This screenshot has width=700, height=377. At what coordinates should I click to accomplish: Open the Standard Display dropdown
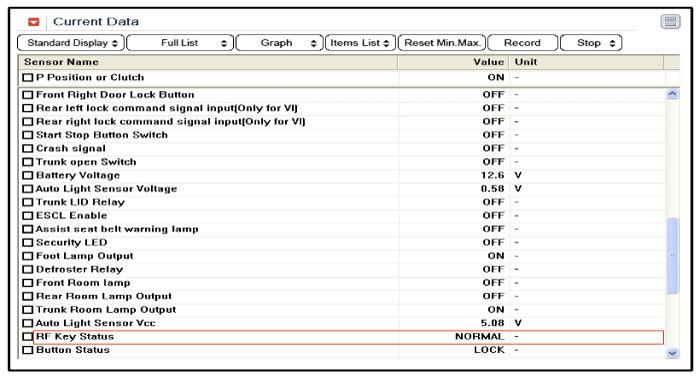pos(71,43)
